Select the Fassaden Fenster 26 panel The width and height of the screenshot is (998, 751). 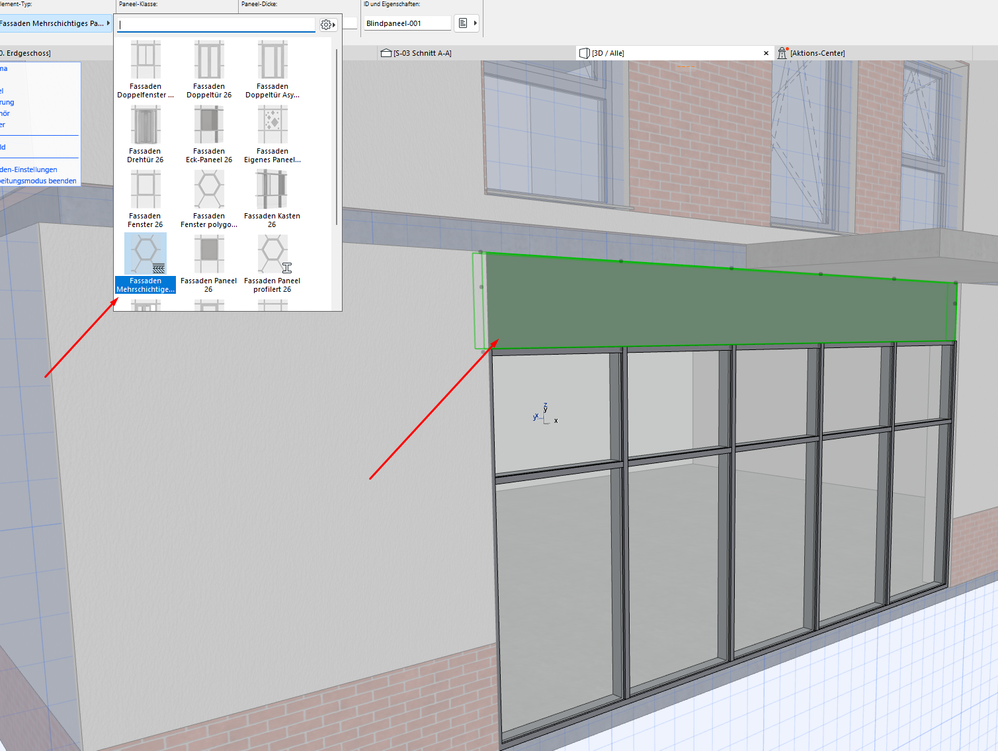coord(146,198)
